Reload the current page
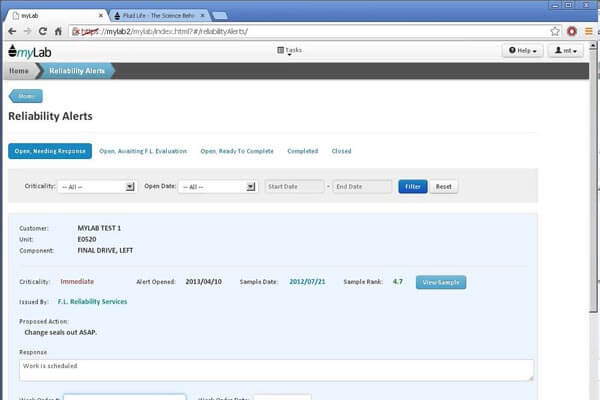600x400 pixels. [43, 31]
